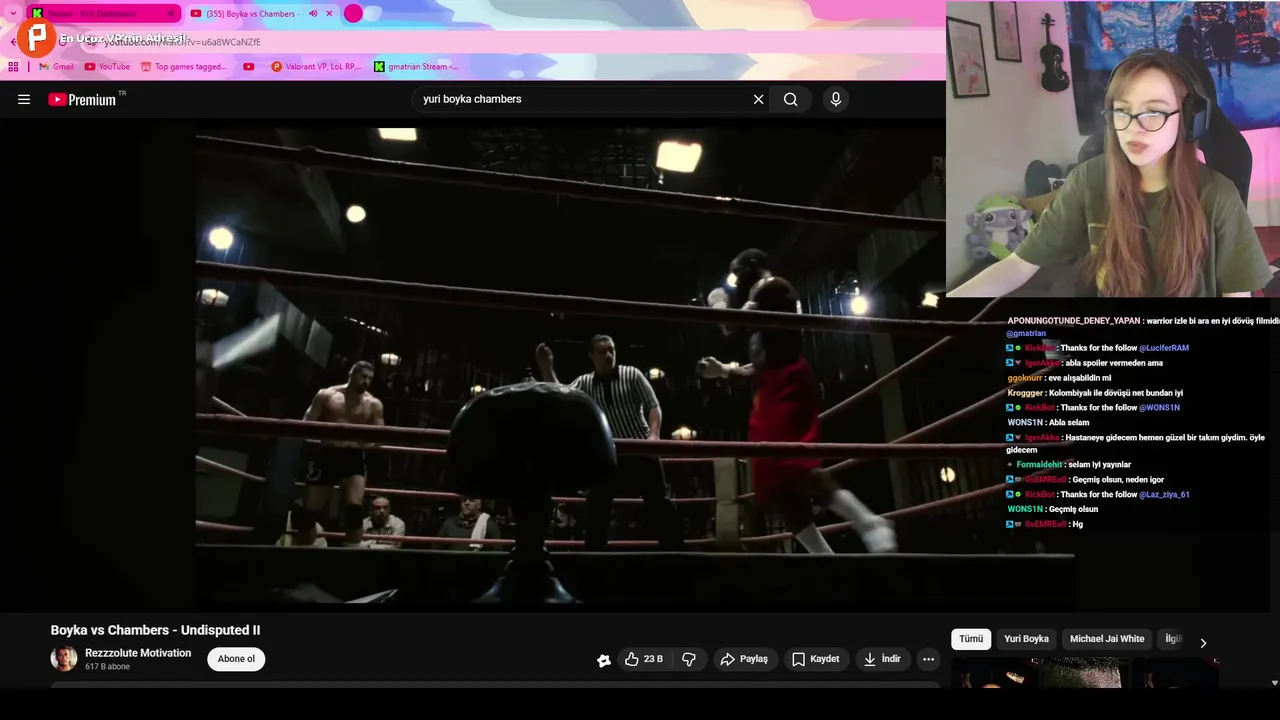Viewport: 1280px width, 720px height.
Task: Open the YouTube bookmark
Action: coord(107,67)
